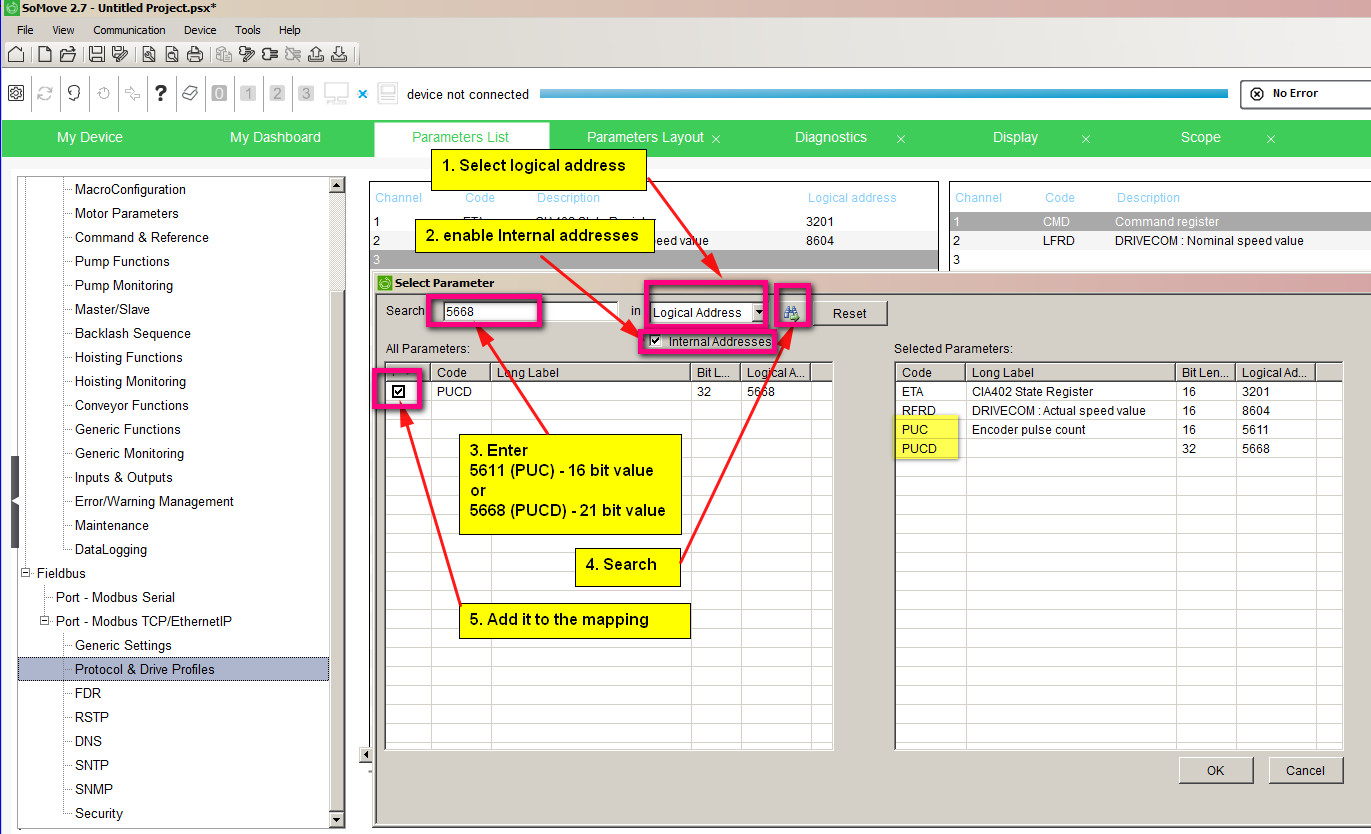Click the page setup document icon
Screen dimensions: 1371x834
(148, 54)
